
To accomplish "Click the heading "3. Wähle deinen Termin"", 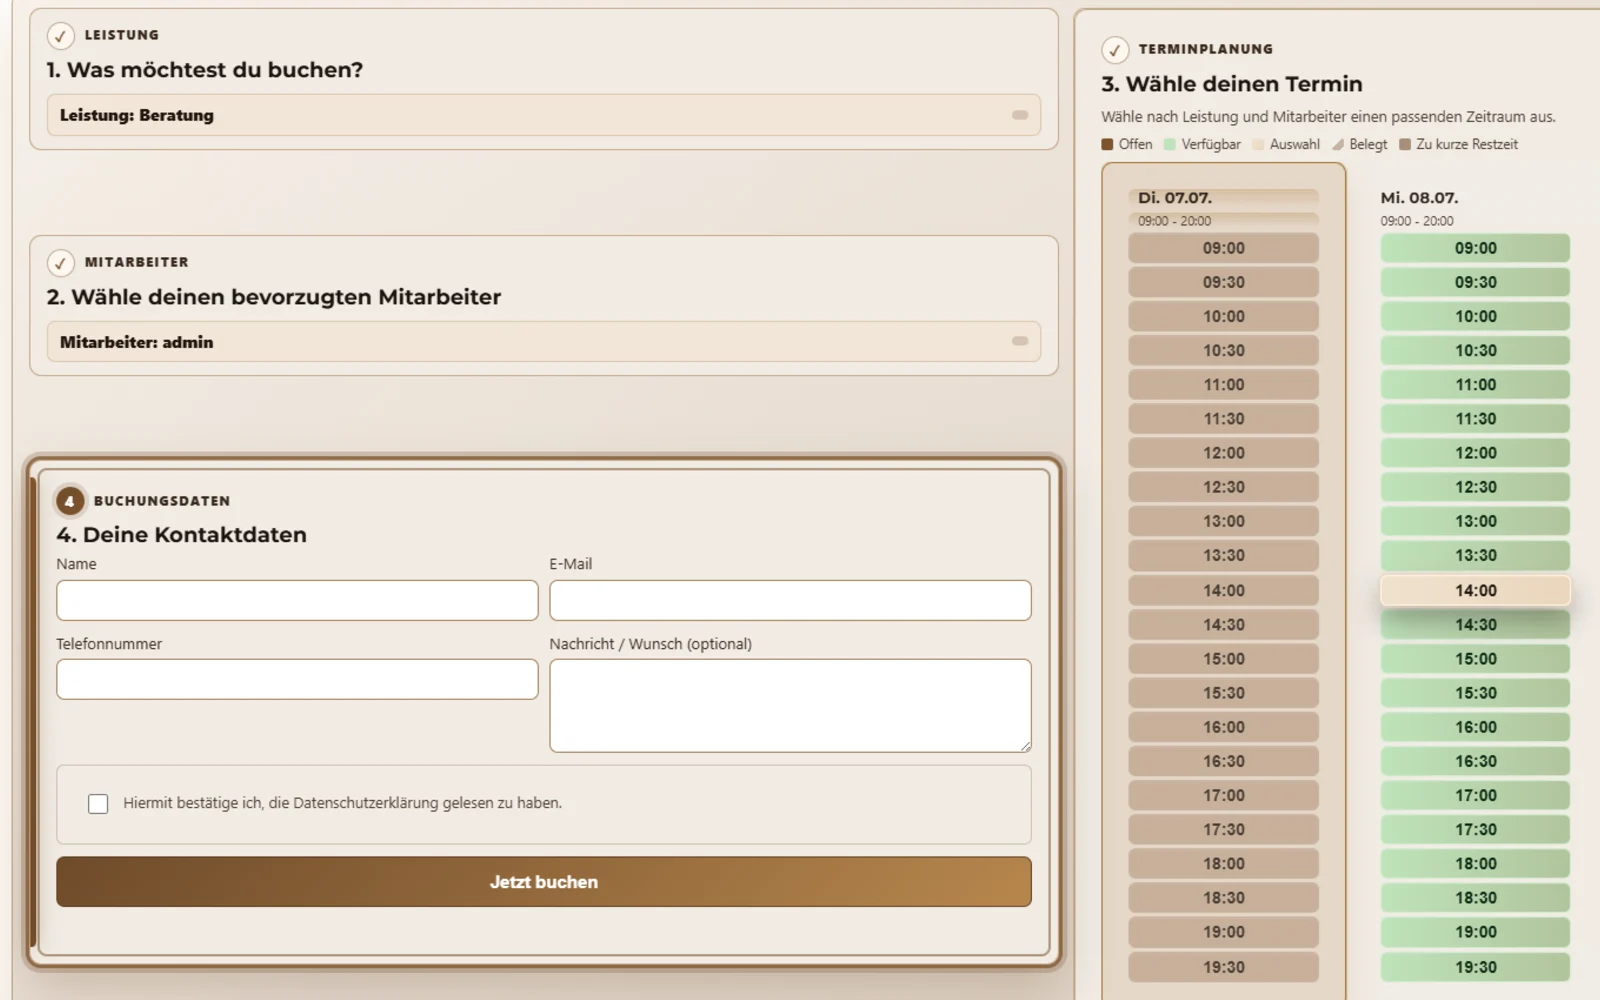I will 1232,84.
